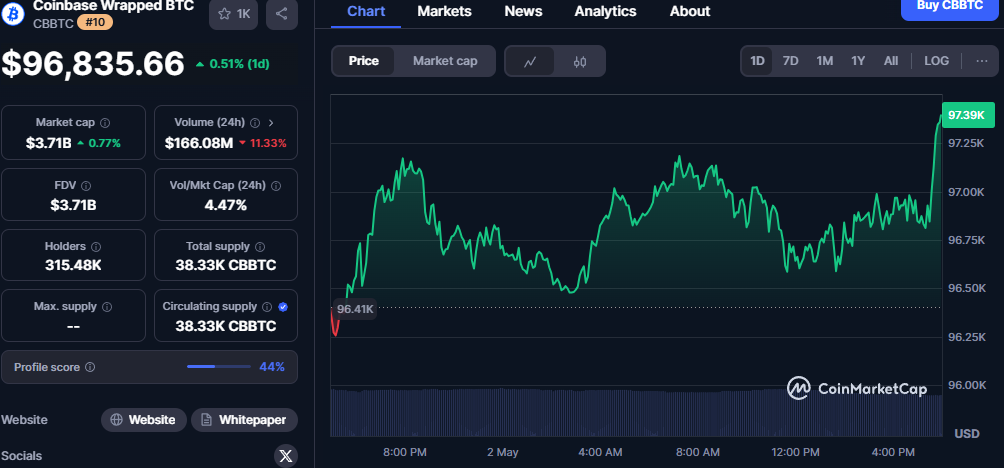Click the 96.41K opening price label
The width and height of the screenshot is (1004, 468).
[x=355, y=309]
